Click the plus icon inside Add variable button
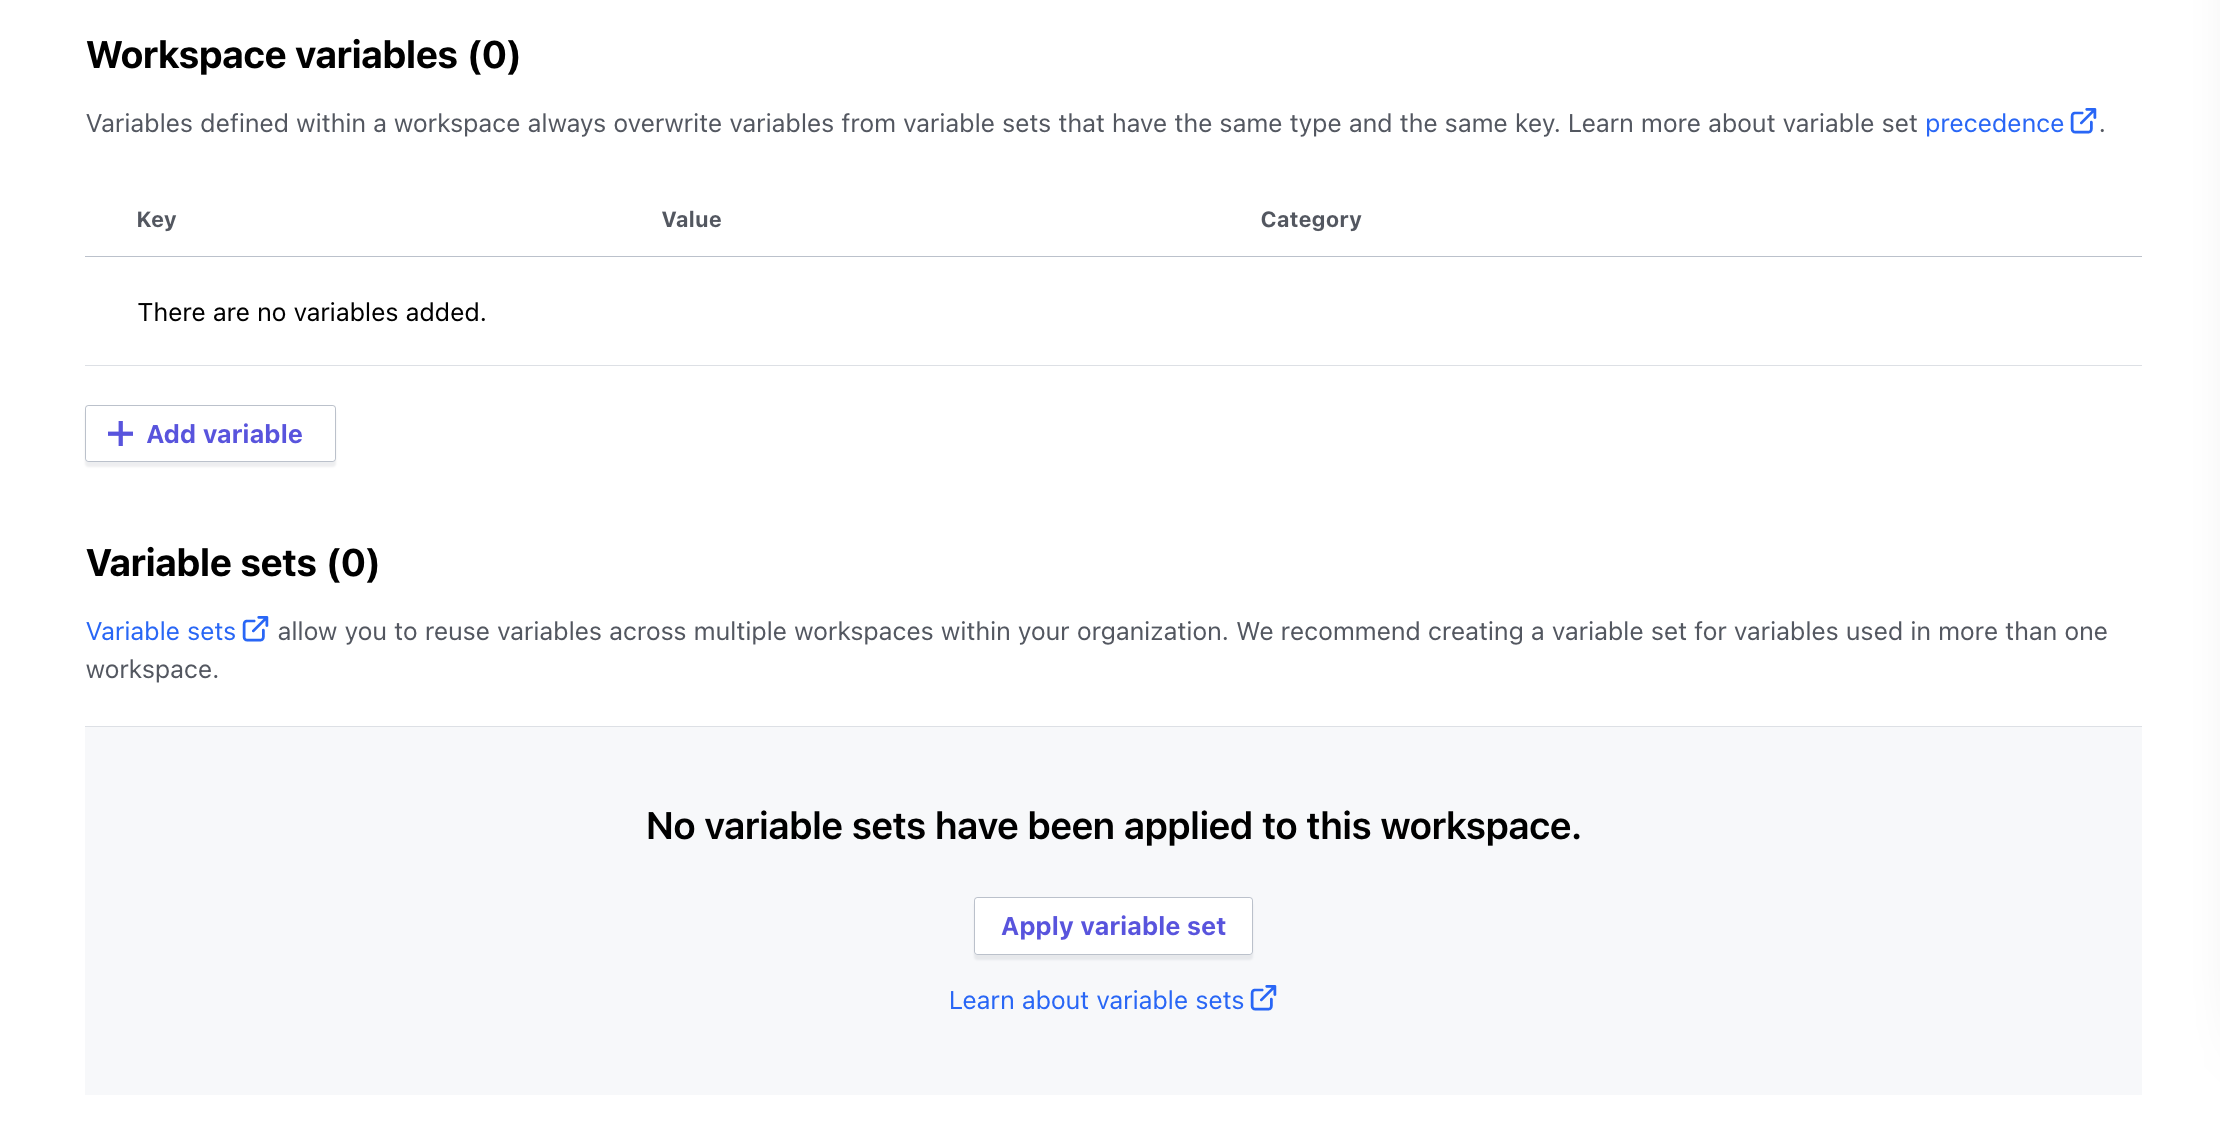Image resolution: width=2220 pixels, height=1126 pixels. click(x=120, y=434)
